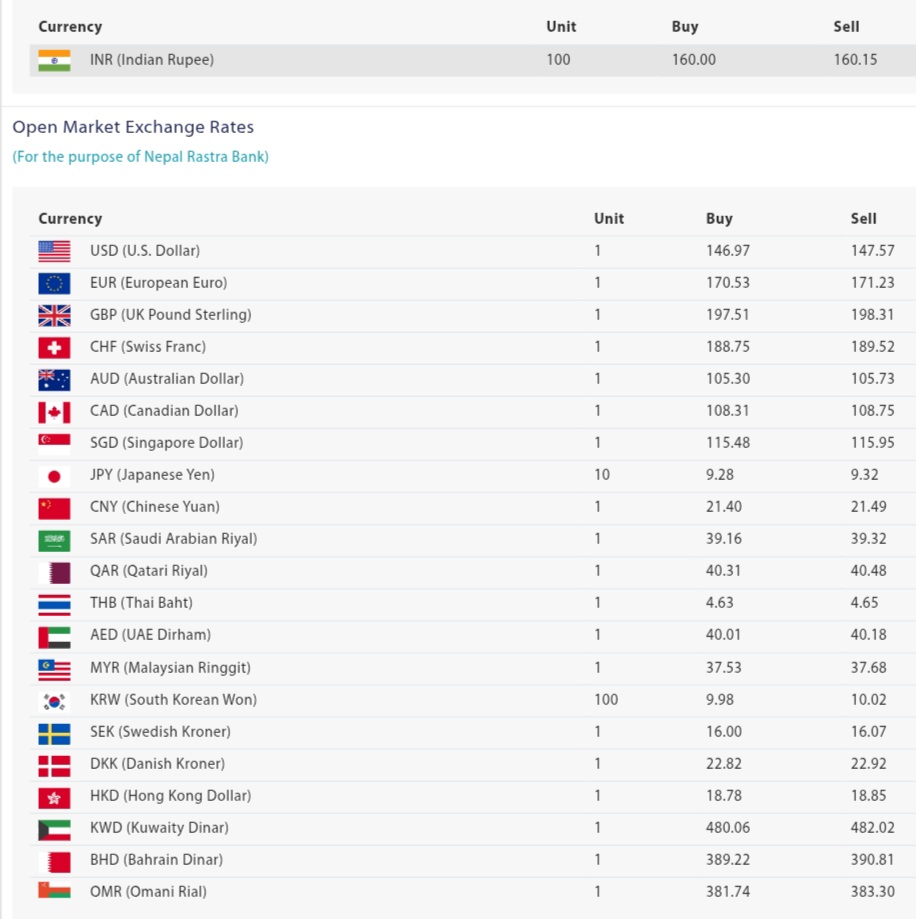Click the Swiss flag icon
The height and width of the screenshot is (919, 916).
54,347
